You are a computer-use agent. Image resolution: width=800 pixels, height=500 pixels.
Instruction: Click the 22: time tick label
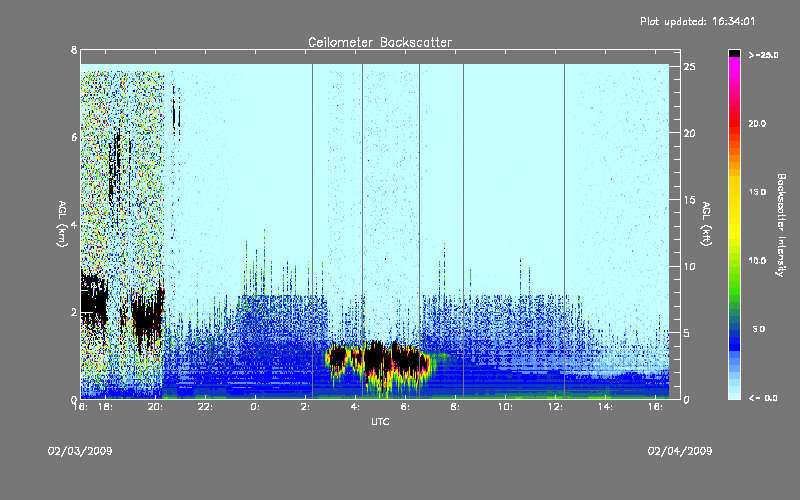coord(205,407)
